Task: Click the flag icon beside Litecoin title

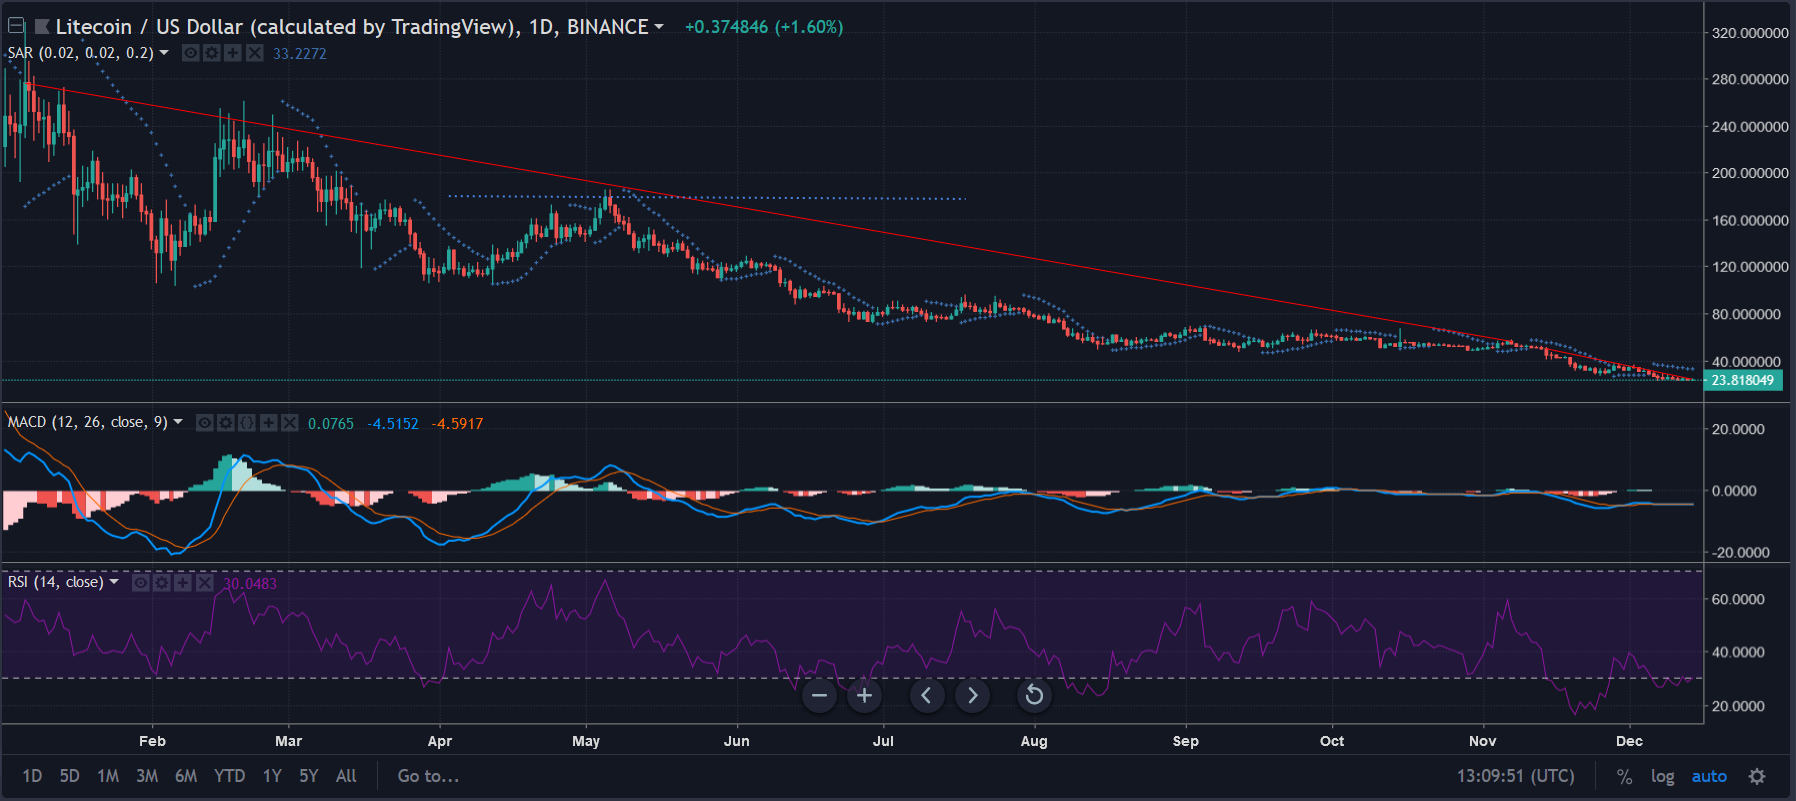Action: pyautogui.click(x=42, y=27)
